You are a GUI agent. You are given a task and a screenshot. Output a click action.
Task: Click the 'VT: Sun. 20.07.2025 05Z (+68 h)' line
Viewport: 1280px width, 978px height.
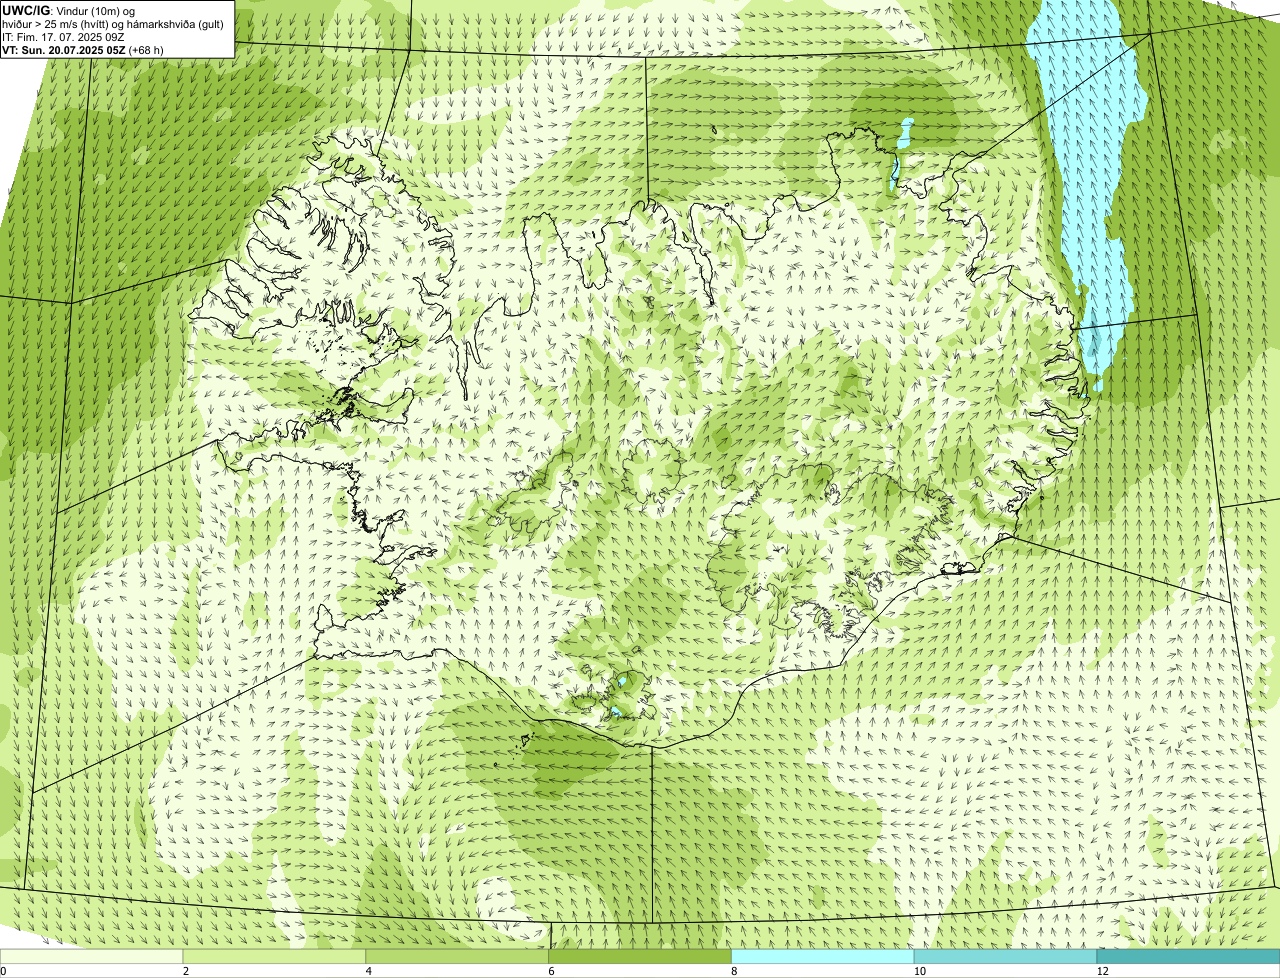pos(83,49)
